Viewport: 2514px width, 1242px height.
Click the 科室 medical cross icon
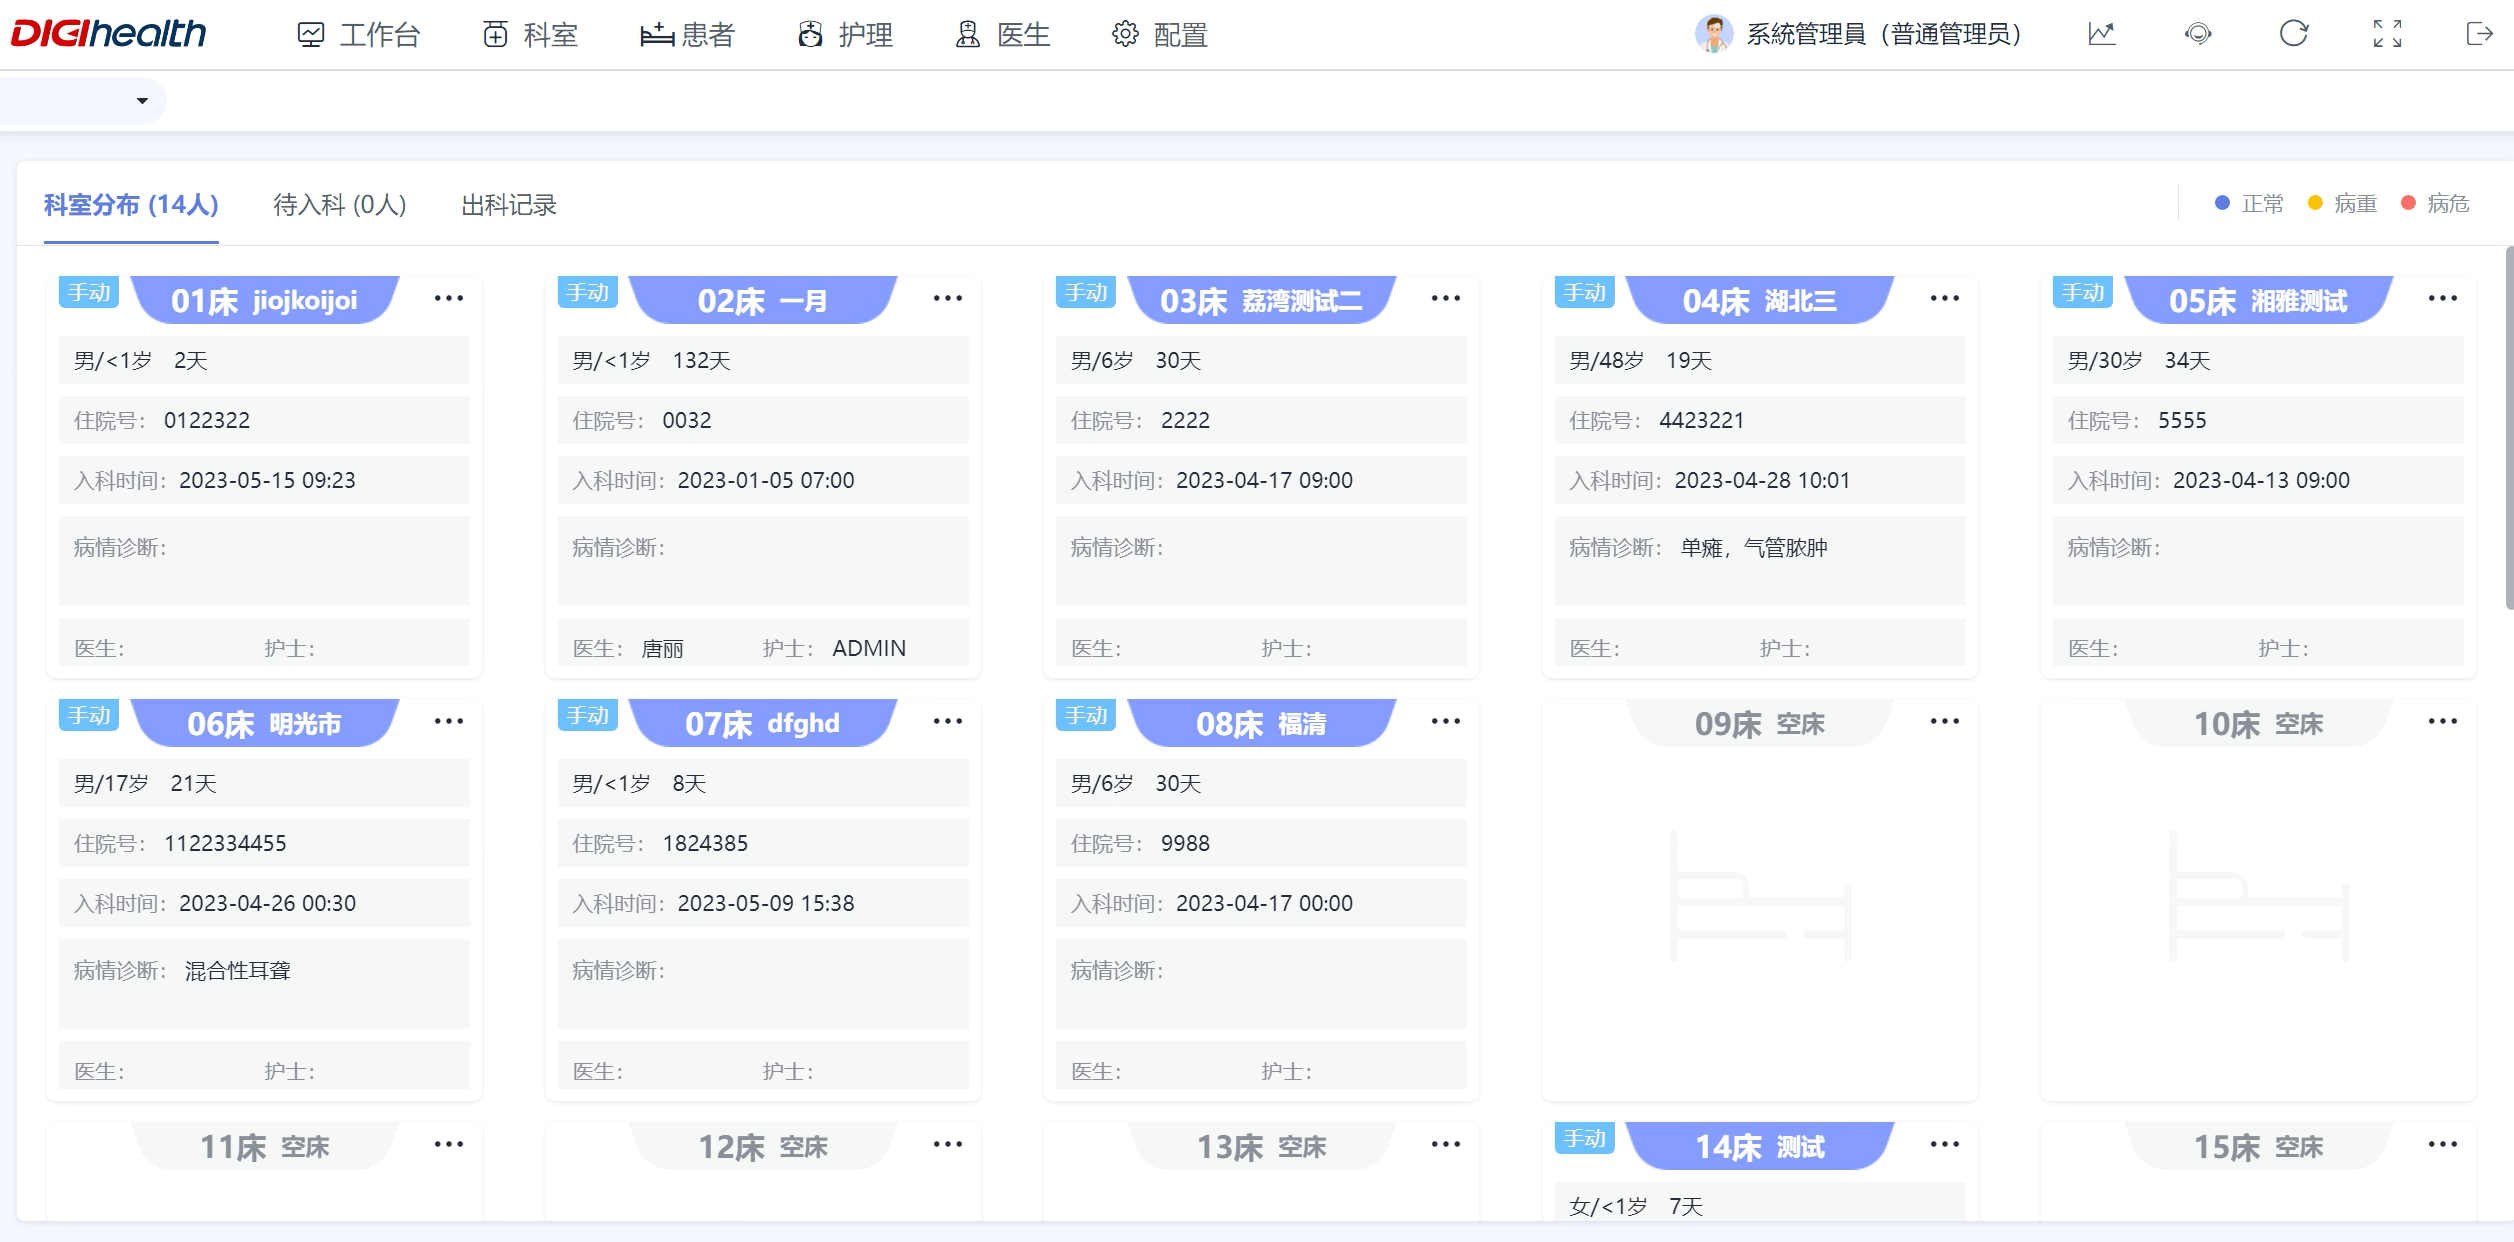point(496,35)
